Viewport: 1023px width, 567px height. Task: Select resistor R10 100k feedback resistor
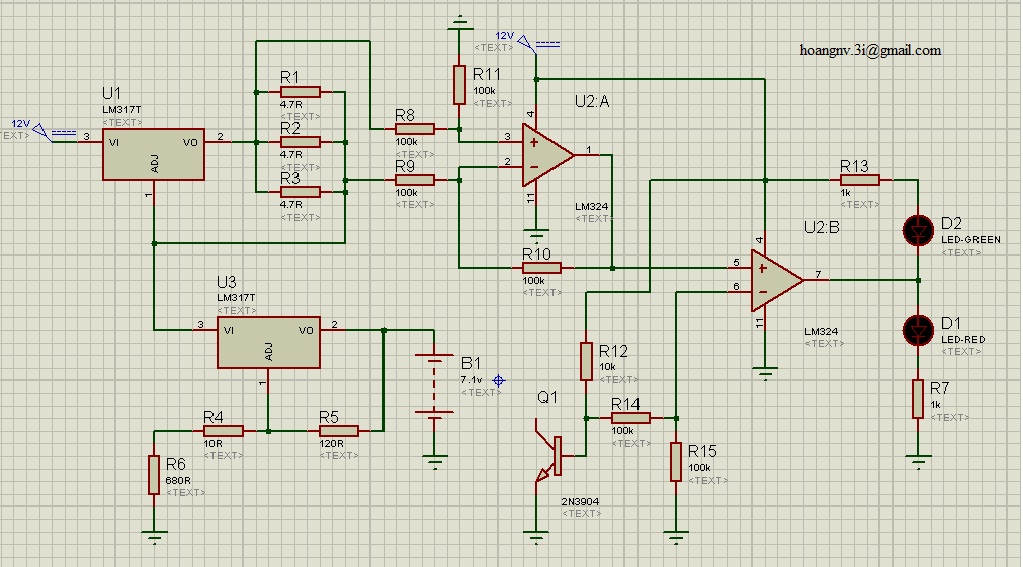point(542,268)
